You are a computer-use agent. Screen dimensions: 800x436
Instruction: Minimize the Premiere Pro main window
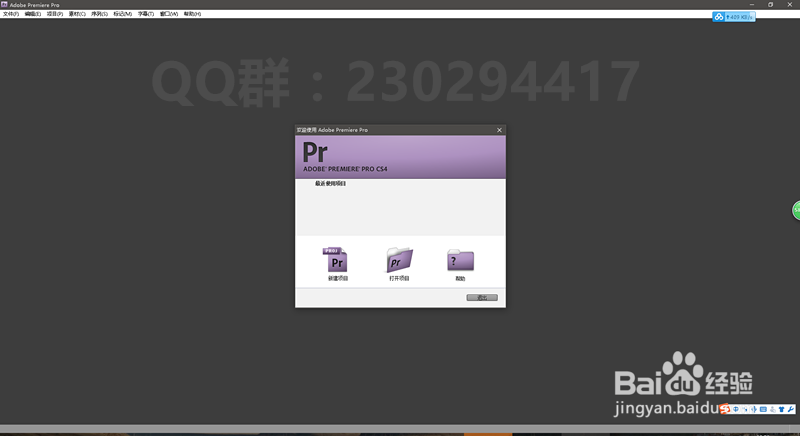point(752,5)
